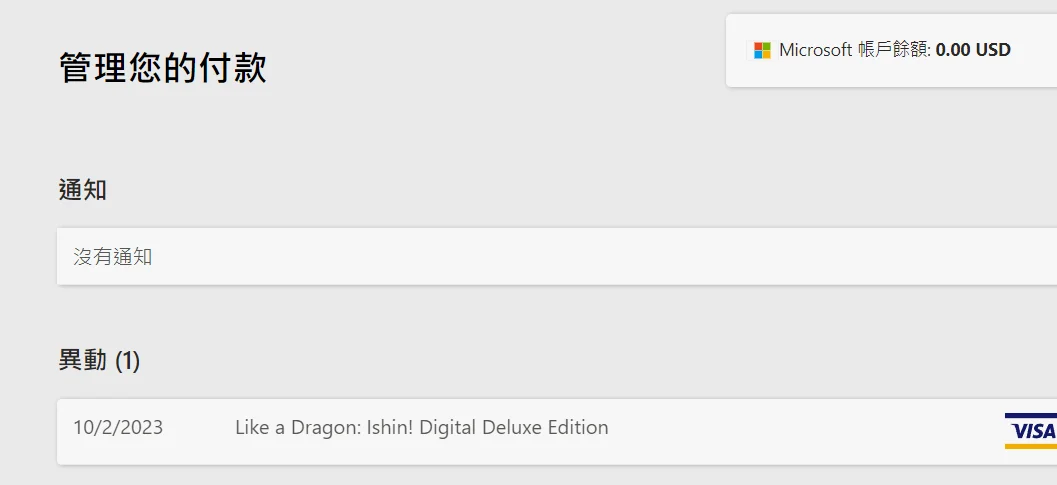This screenshot has height=485, width=1057.
Task: Click the 0.00 USD balance amount
Action: pyautogui.click(x=973, y=50)
